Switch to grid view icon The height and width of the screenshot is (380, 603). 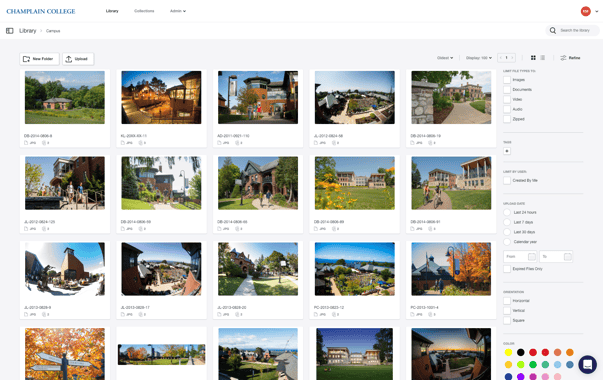[533, 58]
